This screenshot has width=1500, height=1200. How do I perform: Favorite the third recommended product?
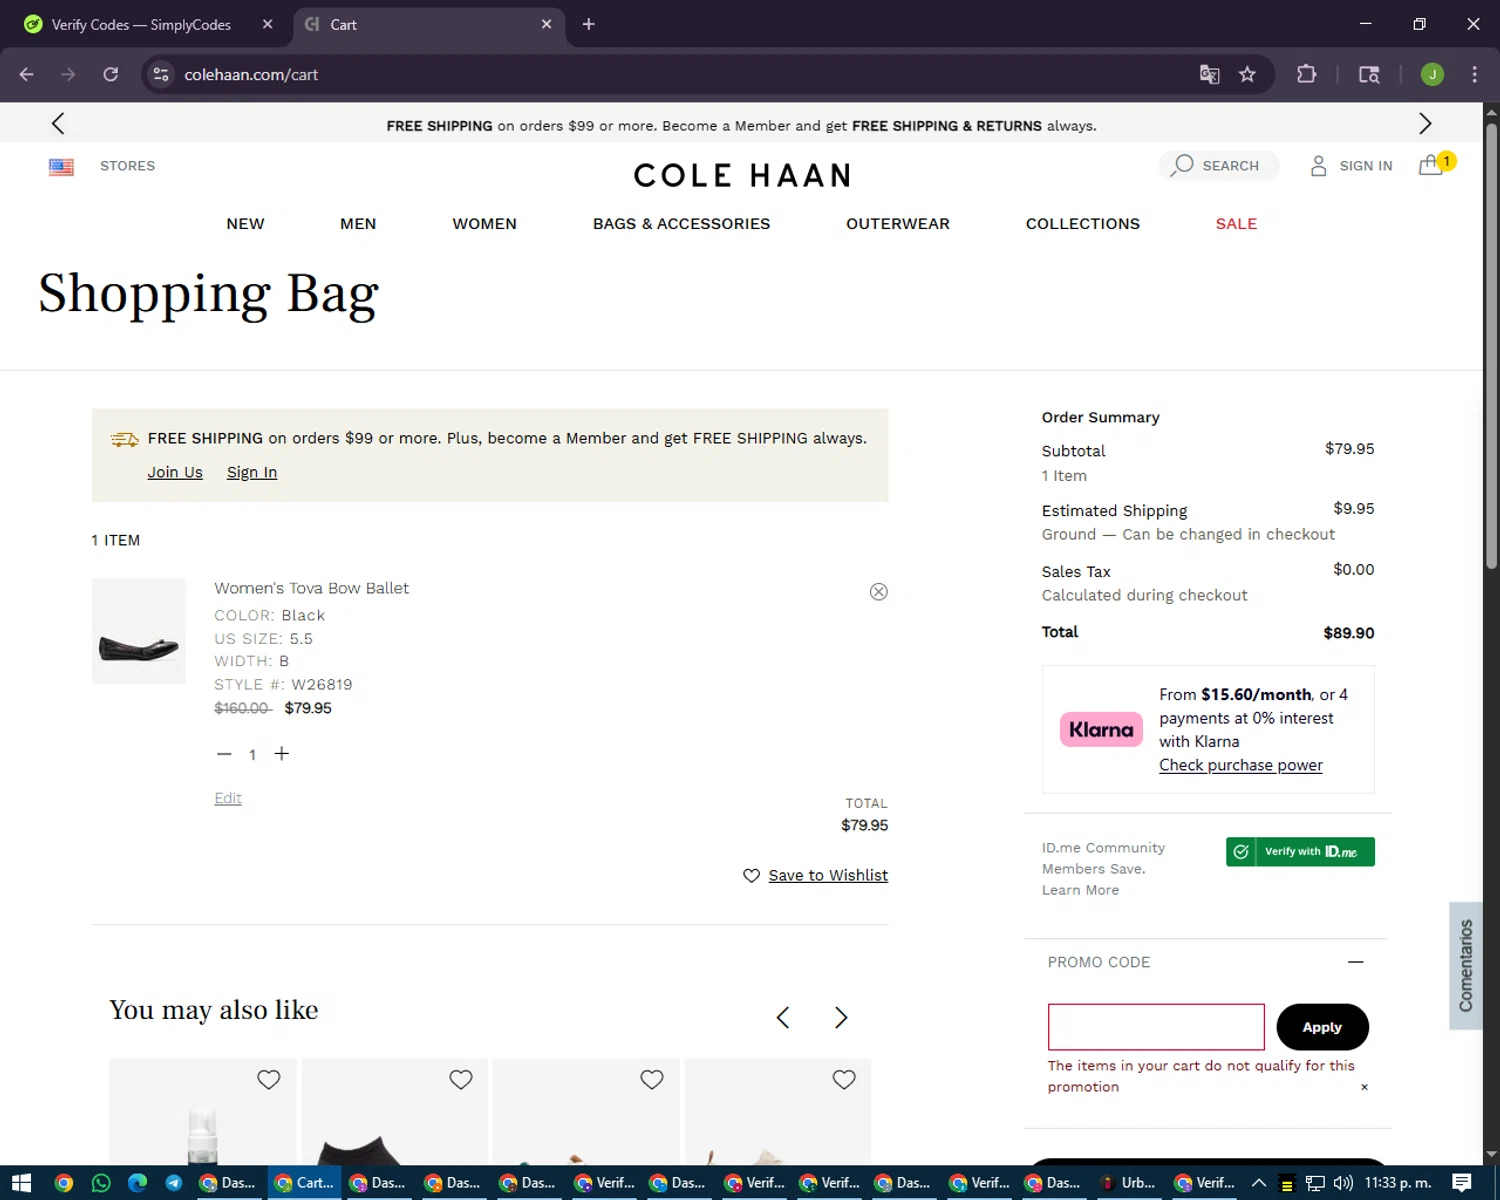click(652, 1080)
